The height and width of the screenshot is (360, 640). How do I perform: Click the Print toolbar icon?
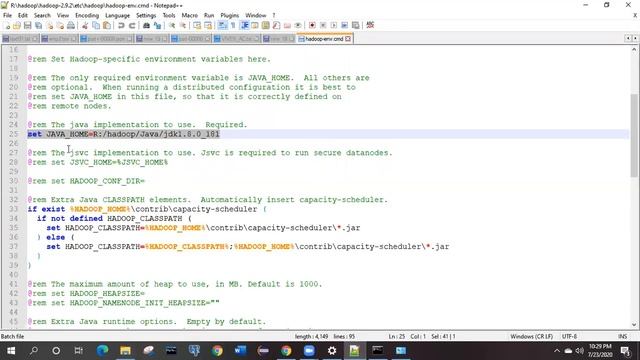coord(71,25)
